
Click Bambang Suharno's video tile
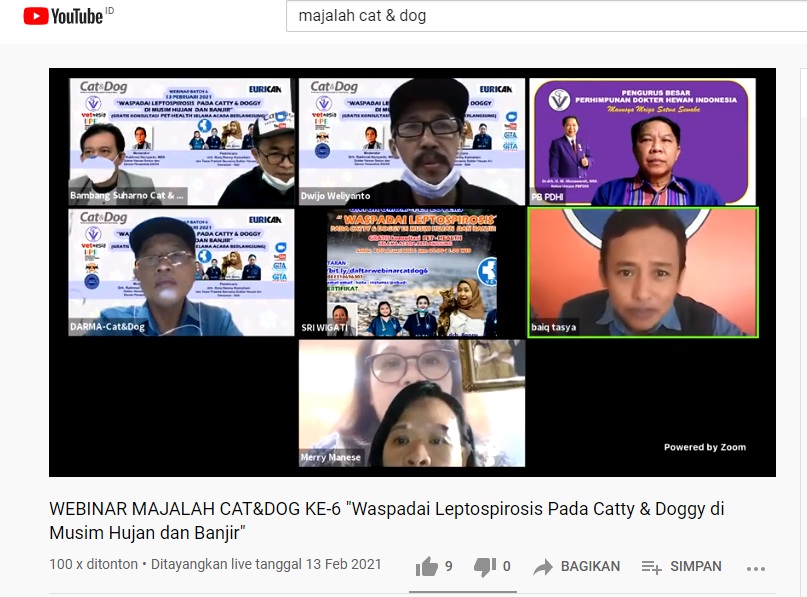pos(182,142)
